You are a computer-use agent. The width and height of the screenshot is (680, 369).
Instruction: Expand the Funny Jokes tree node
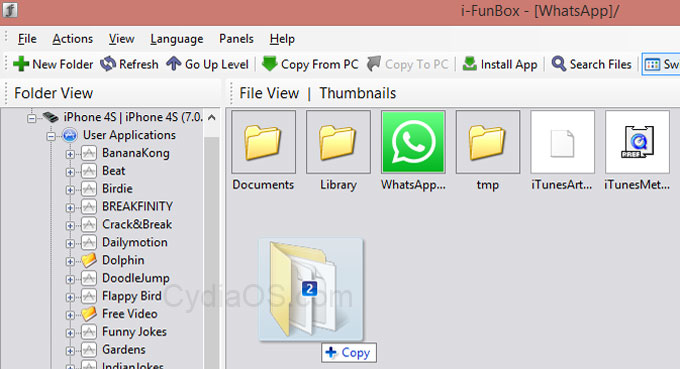pos(70,333)
